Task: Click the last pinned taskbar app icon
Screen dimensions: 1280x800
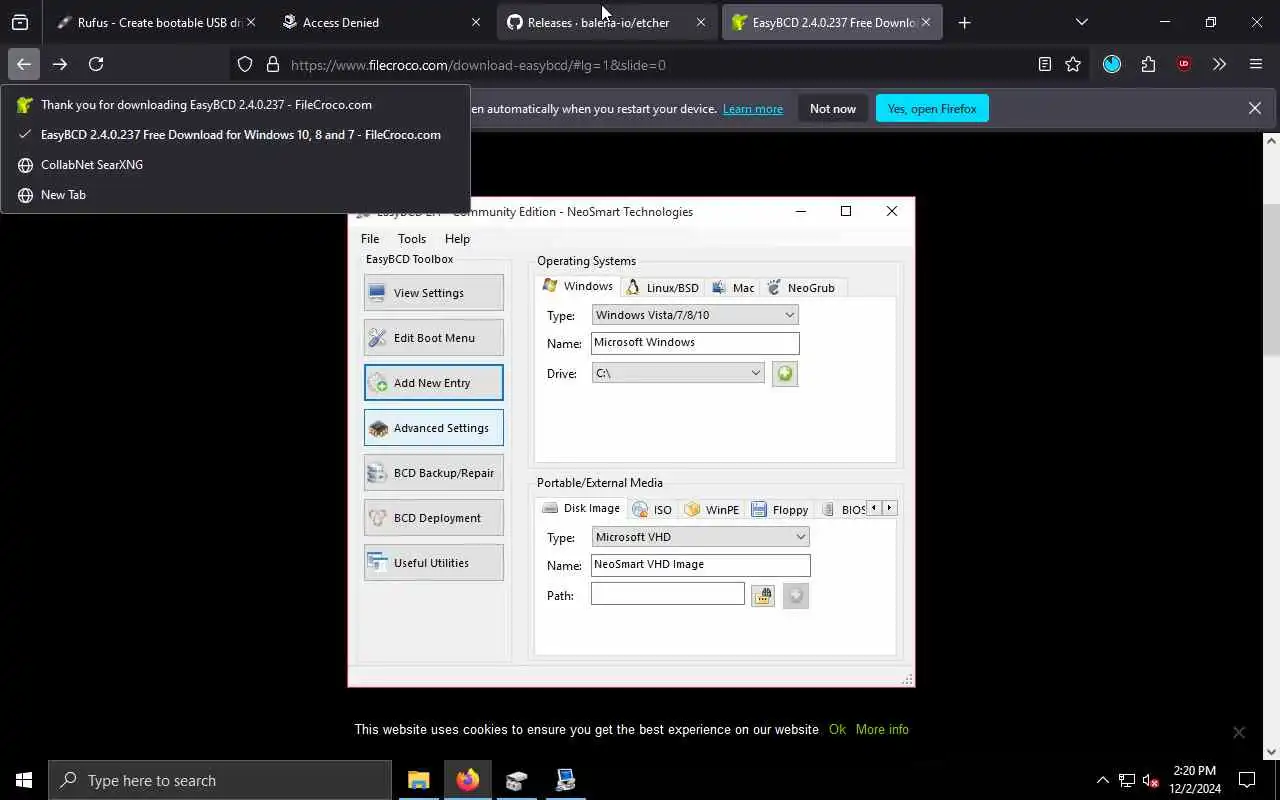Action: 565,780
